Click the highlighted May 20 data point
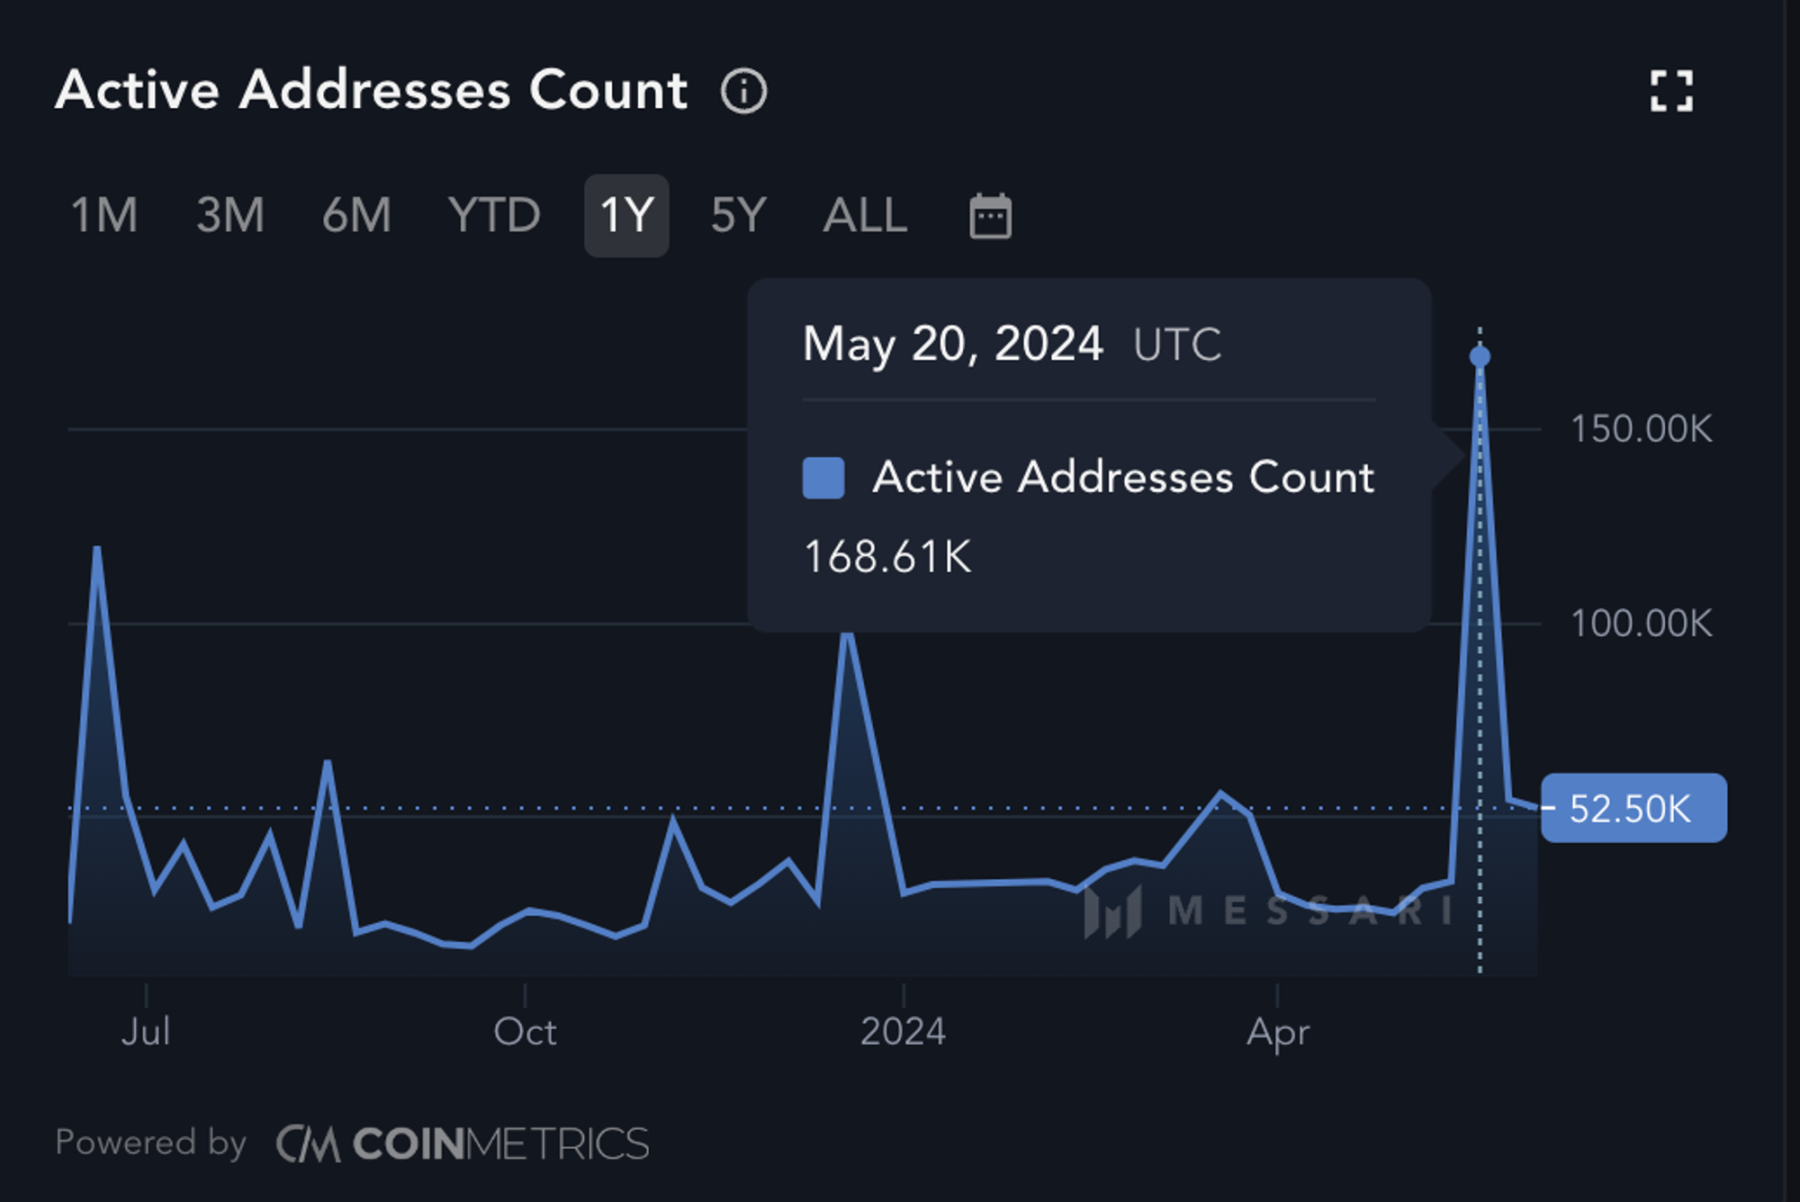The width and height of the screenshot is (1800, 1202). pos(1480,357)
